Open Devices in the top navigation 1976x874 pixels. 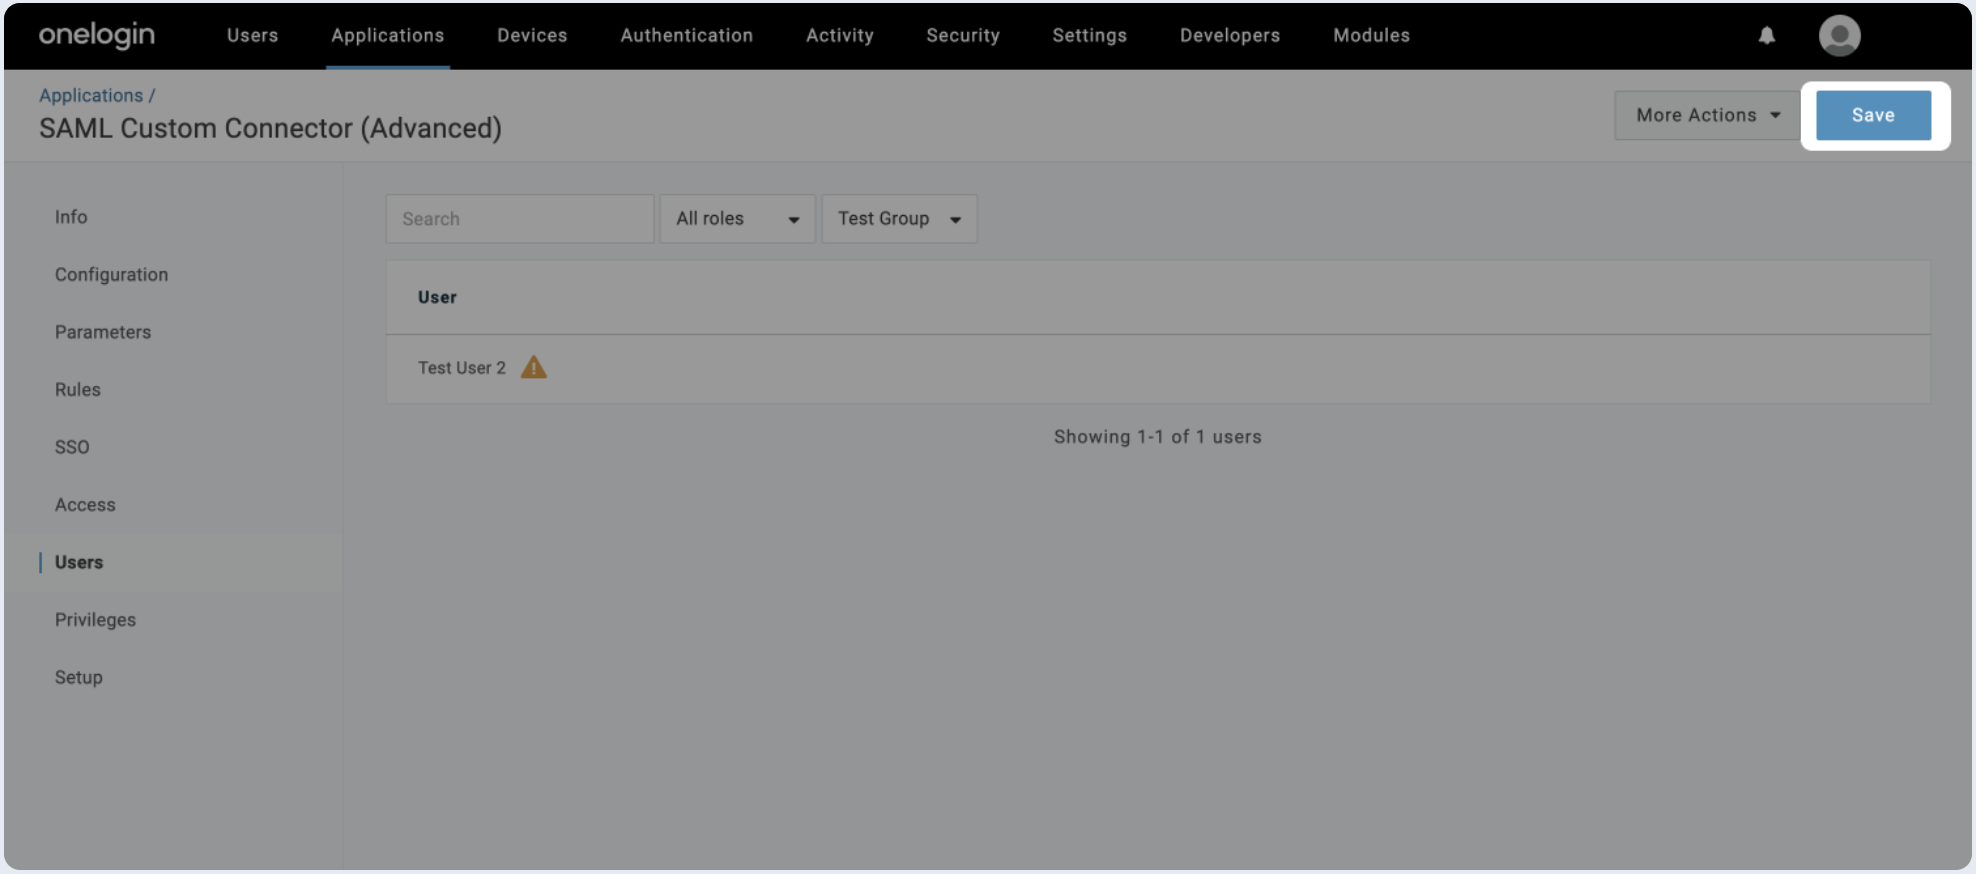(532, 35)
